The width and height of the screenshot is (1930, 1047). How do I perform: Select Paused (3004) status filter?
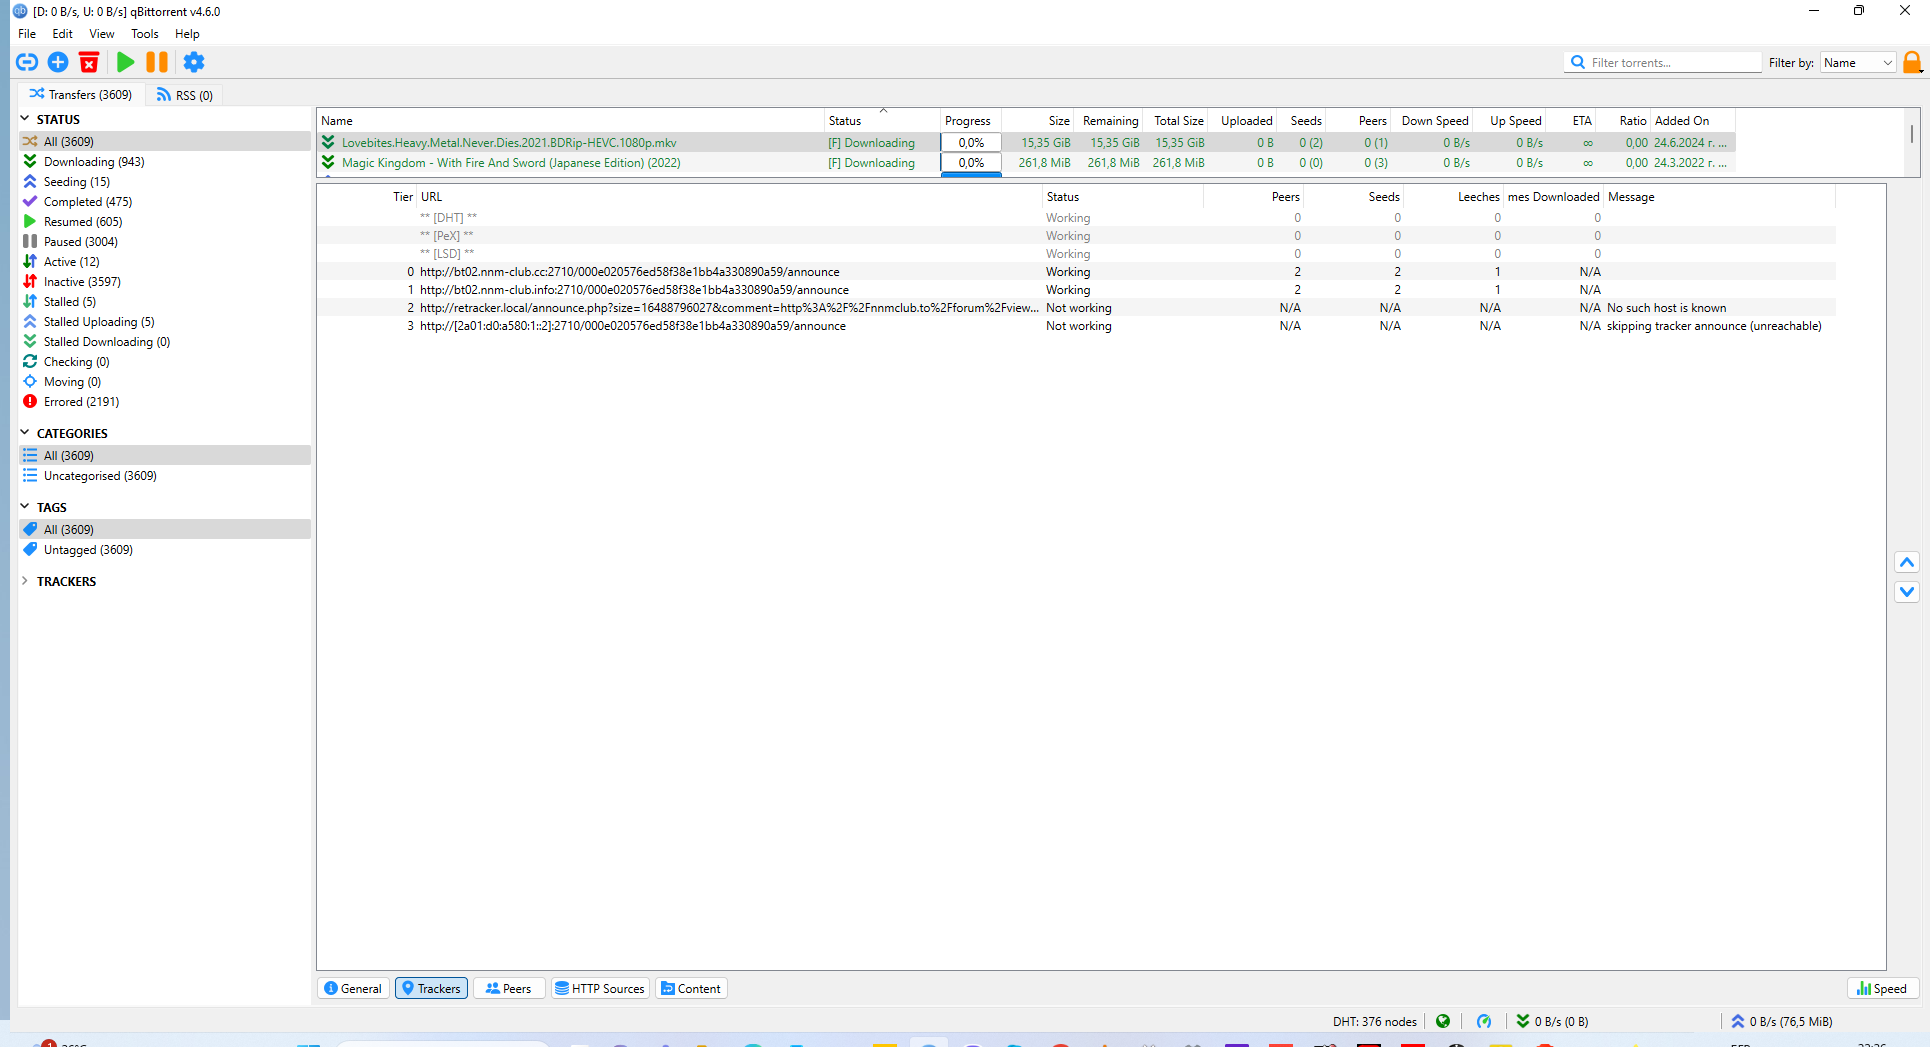pos(165,242)
